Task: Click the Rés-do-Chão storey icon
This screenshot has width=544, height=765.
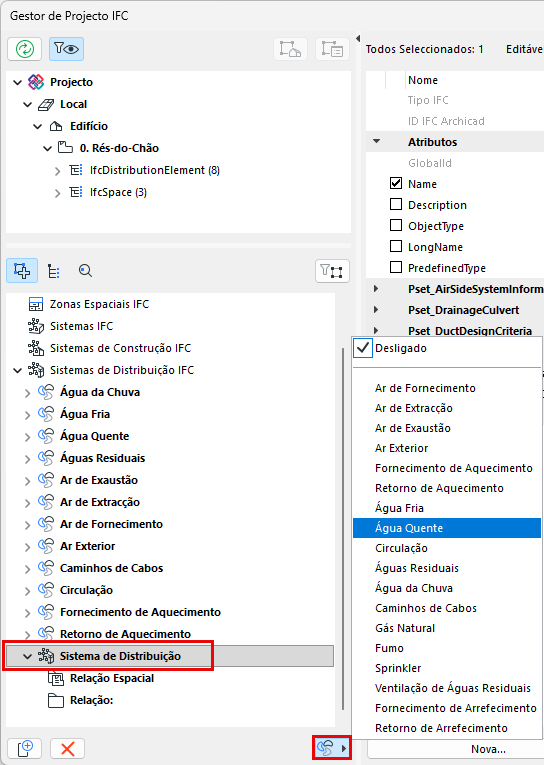Action: coord(65,147)
